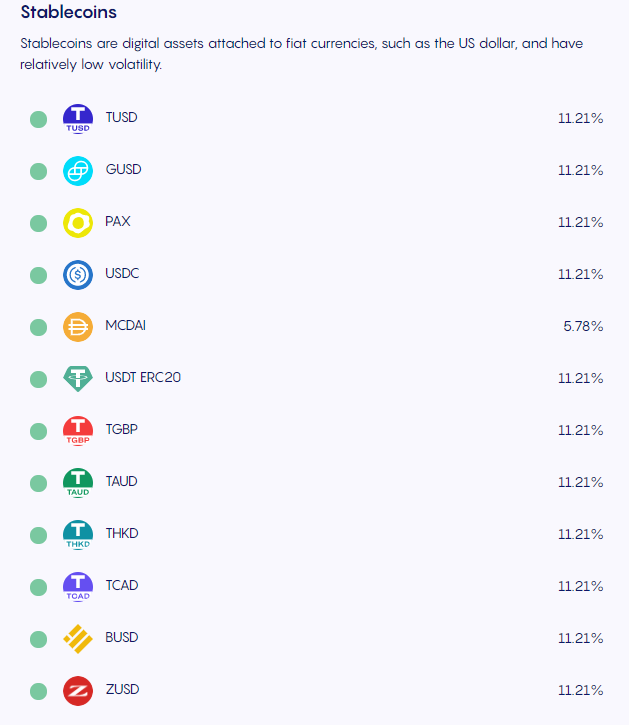The width and height of the screenshot is (629, 725).
Task: Toggle the green status dot beside TUSD
Action: coord(39,120)
